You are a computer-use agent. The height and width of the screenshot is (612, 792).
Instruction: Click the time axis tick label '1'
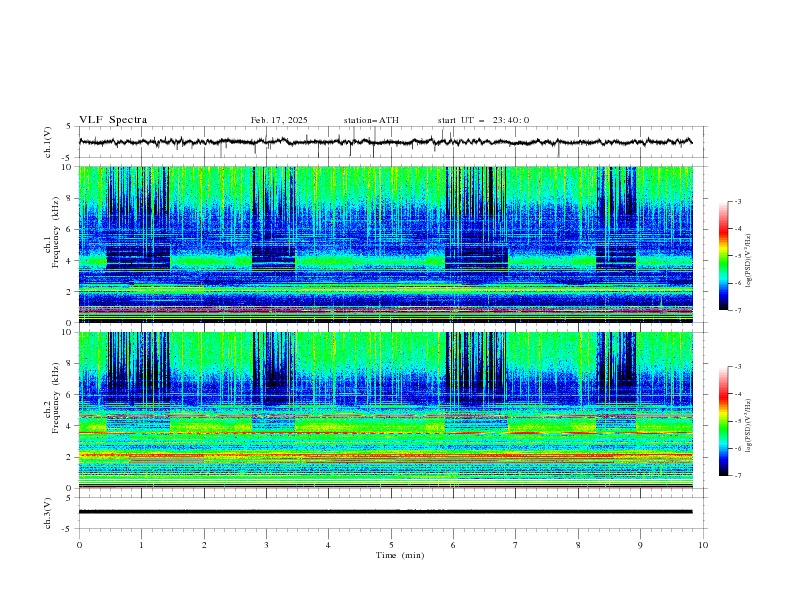tap(141, 545)
